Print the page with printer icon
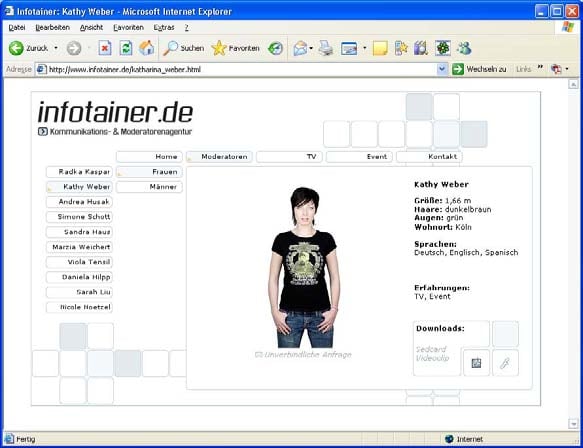The width and height of the screenshot is (583, 448). [326, 48]
